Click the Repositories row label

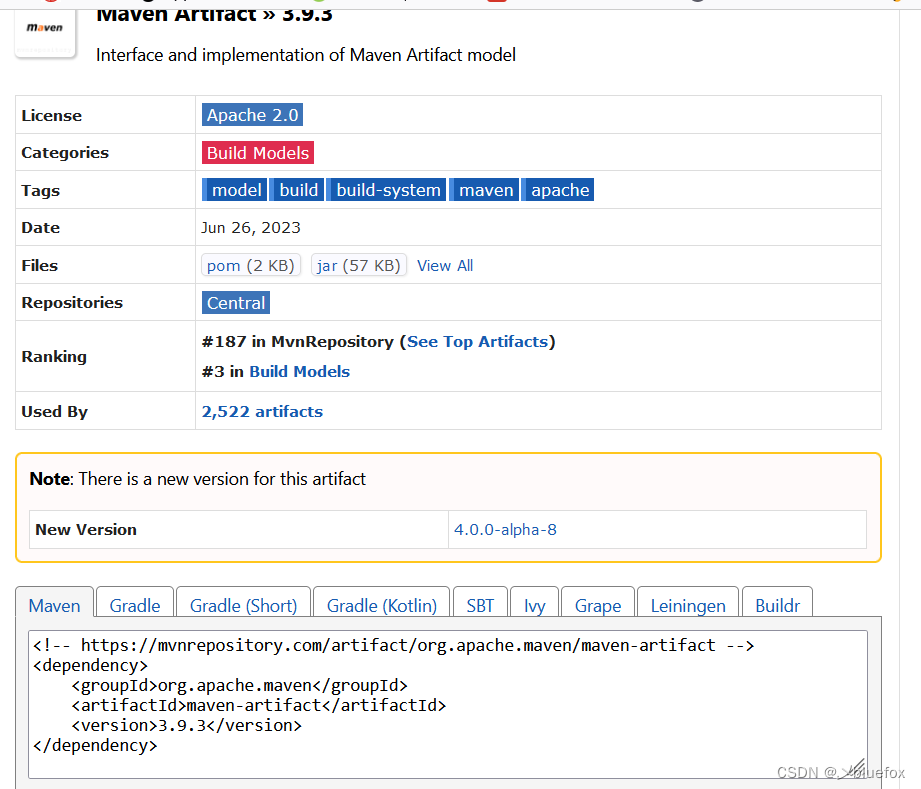[x=72, y=303]
